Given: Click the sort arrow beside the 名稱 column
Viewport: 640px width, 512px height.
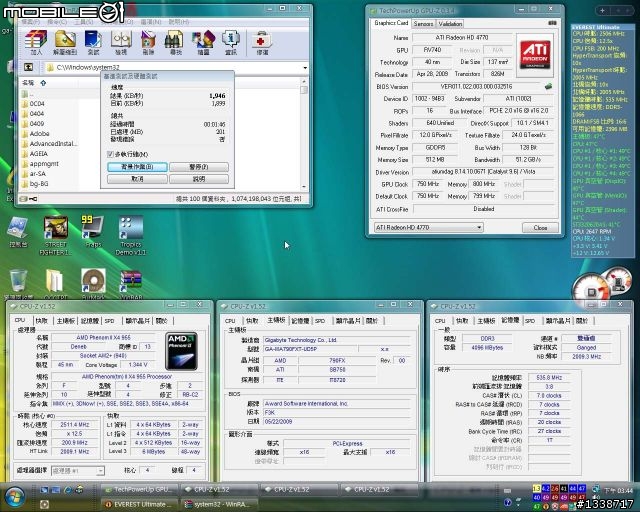Looking at the screenshot, I should (x=43, y=83).
